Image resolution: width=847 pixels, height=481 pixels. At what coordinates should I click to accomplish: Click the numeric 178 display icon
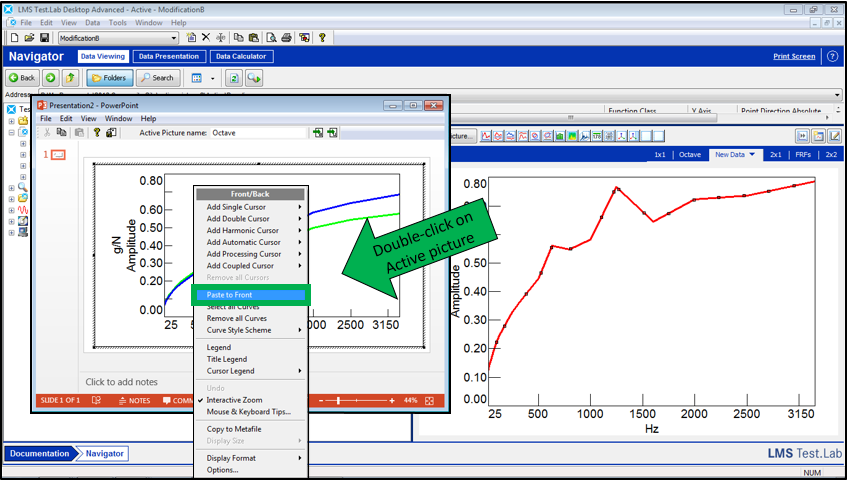coord(597,136)
